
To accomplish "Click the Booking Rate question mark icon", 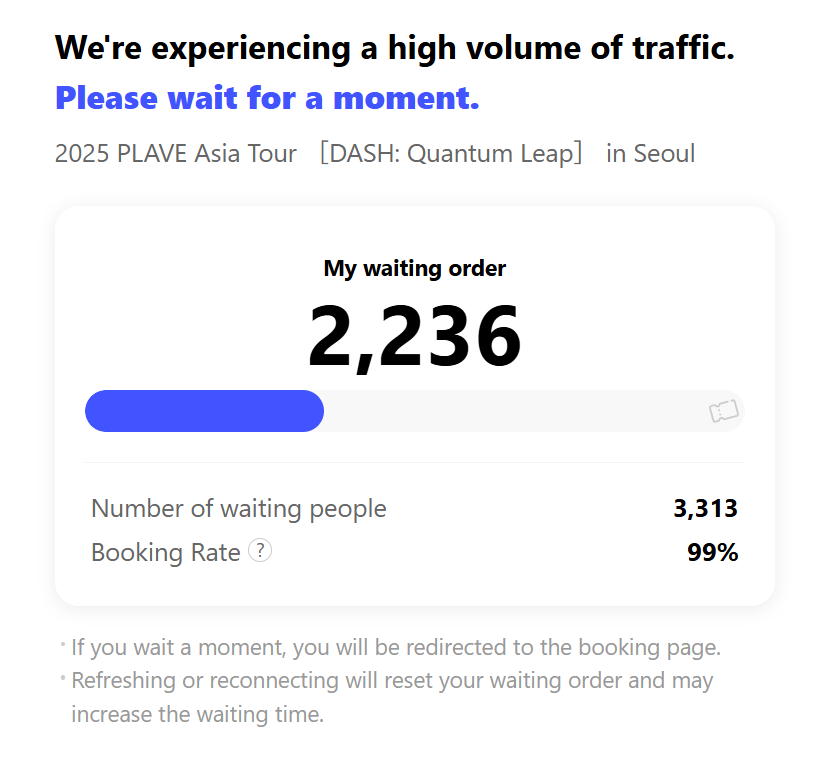I will (x=260, y=551).
